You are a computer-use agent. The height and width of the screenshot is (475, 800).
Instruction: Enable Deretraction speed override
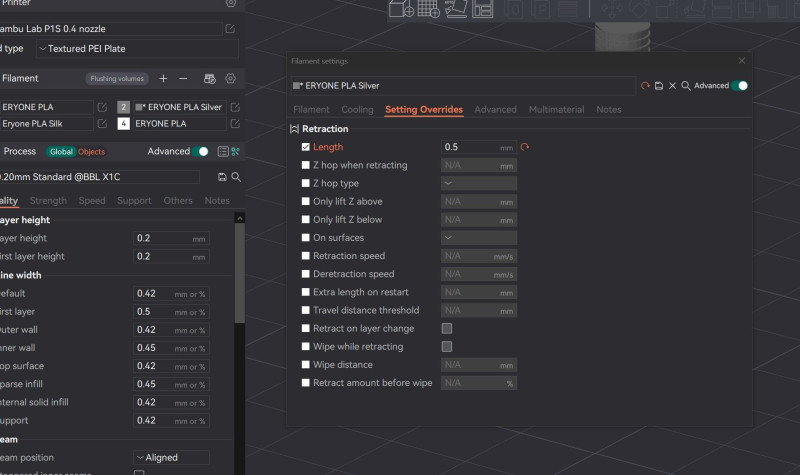point(306,274)
